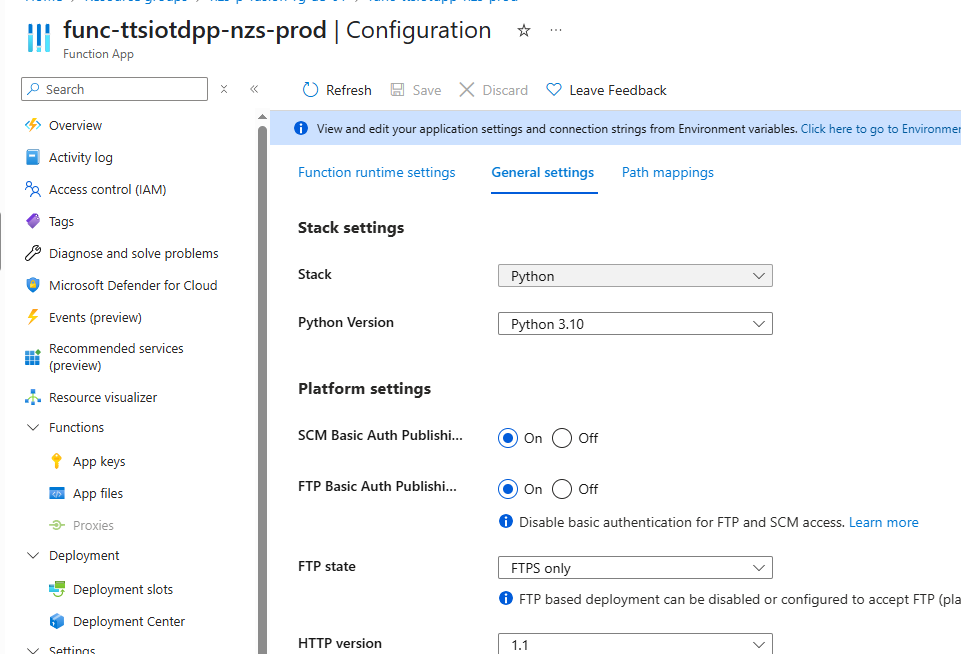Open Diagnose and solve problems
Viewport: 961px width, 654px height.
134,253
